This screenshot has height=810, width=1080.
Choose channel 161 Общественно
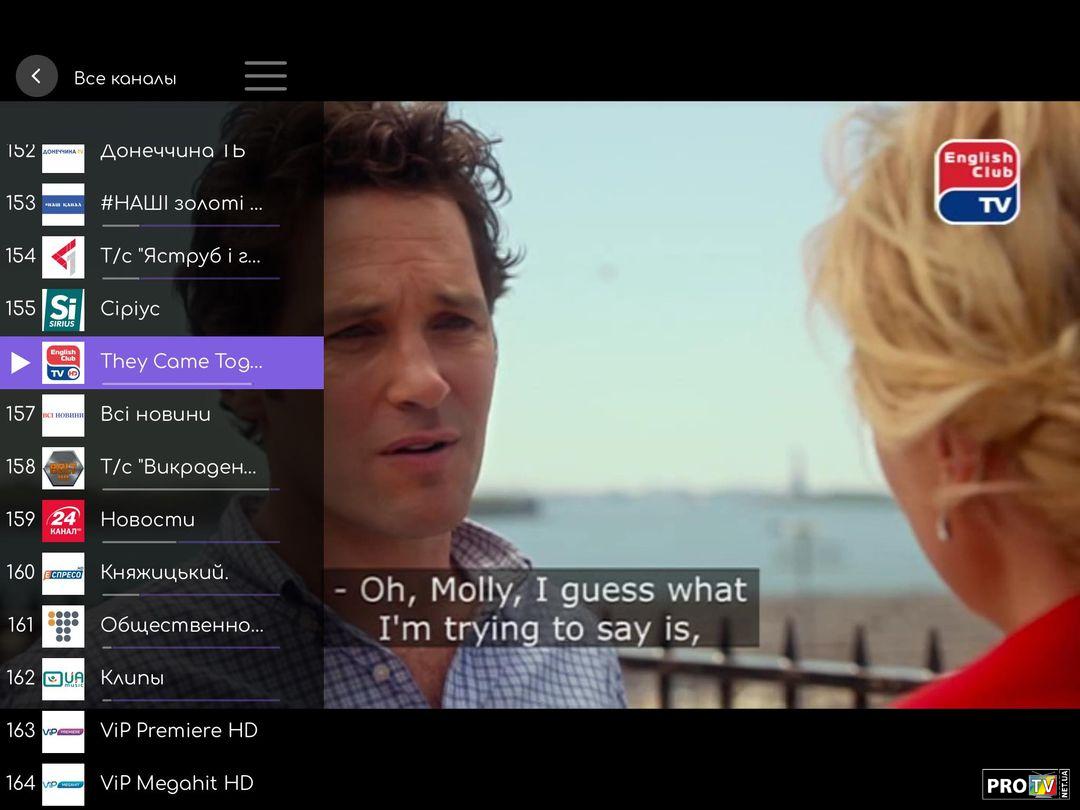(181, 625)
